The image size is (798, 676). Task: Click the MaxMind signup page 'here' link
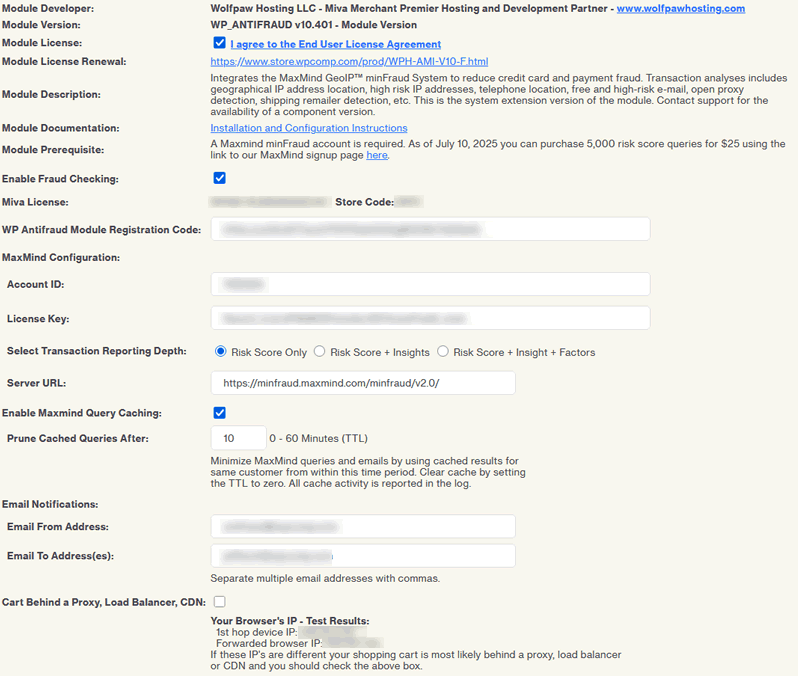tap(376, 156)
